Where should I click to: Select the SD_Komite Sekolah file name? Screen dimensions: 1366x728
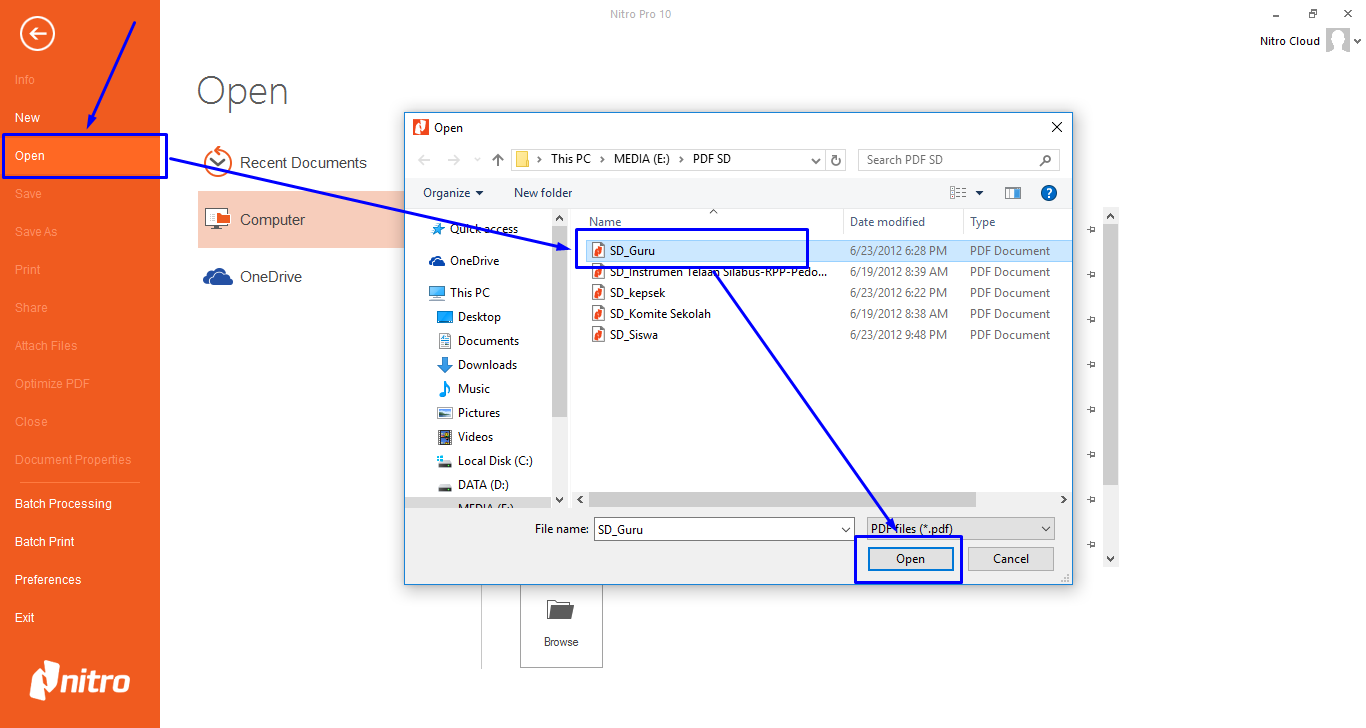pyautogui.click(x=660, y=314)
